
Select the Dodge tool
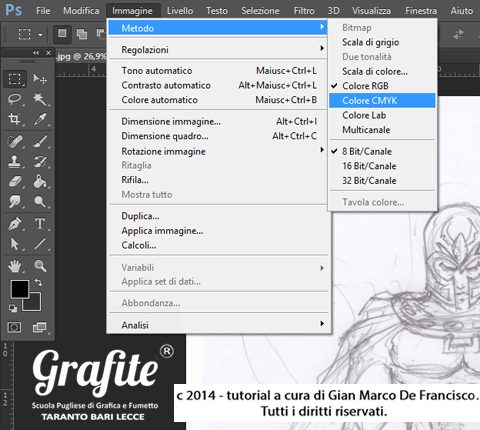point(40,202)
